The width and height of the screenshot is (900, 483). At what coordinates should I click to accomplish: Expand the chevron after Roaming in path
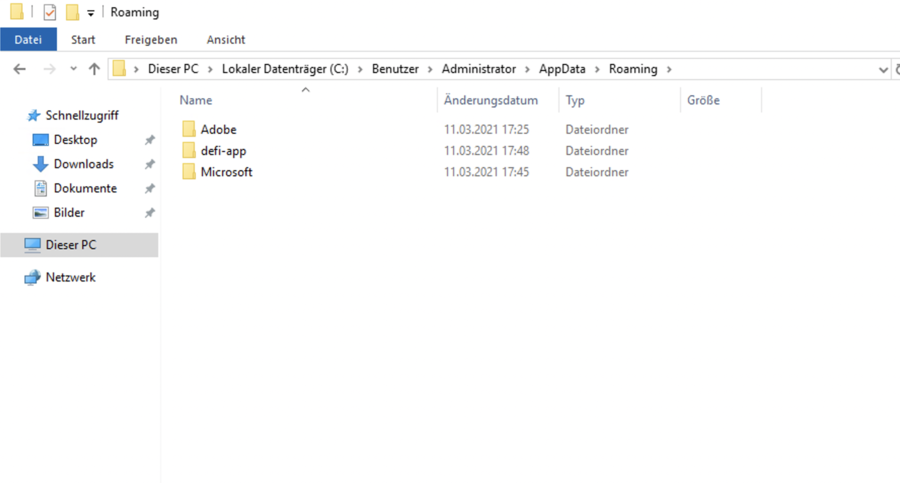pyautogui.click(x=670, y=69)
